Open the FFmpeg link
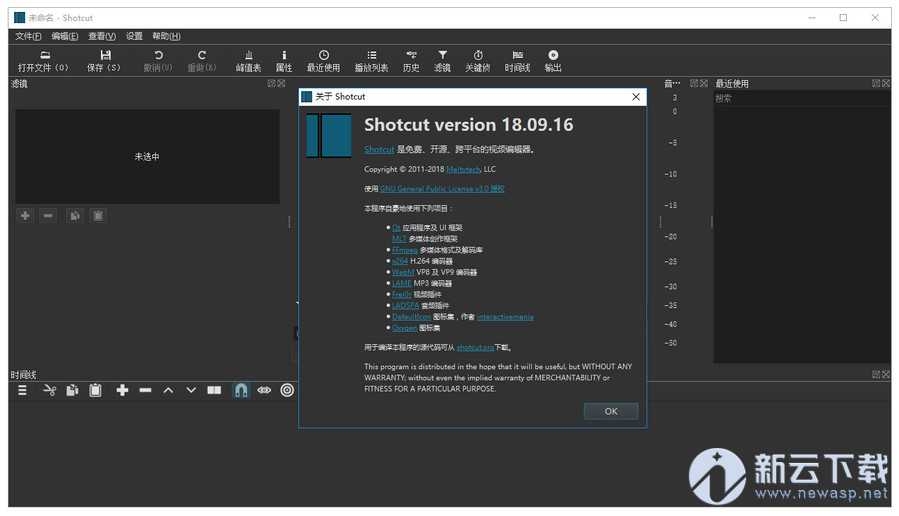Viewport: 899px width, 516px height. [x=405, y=250]
